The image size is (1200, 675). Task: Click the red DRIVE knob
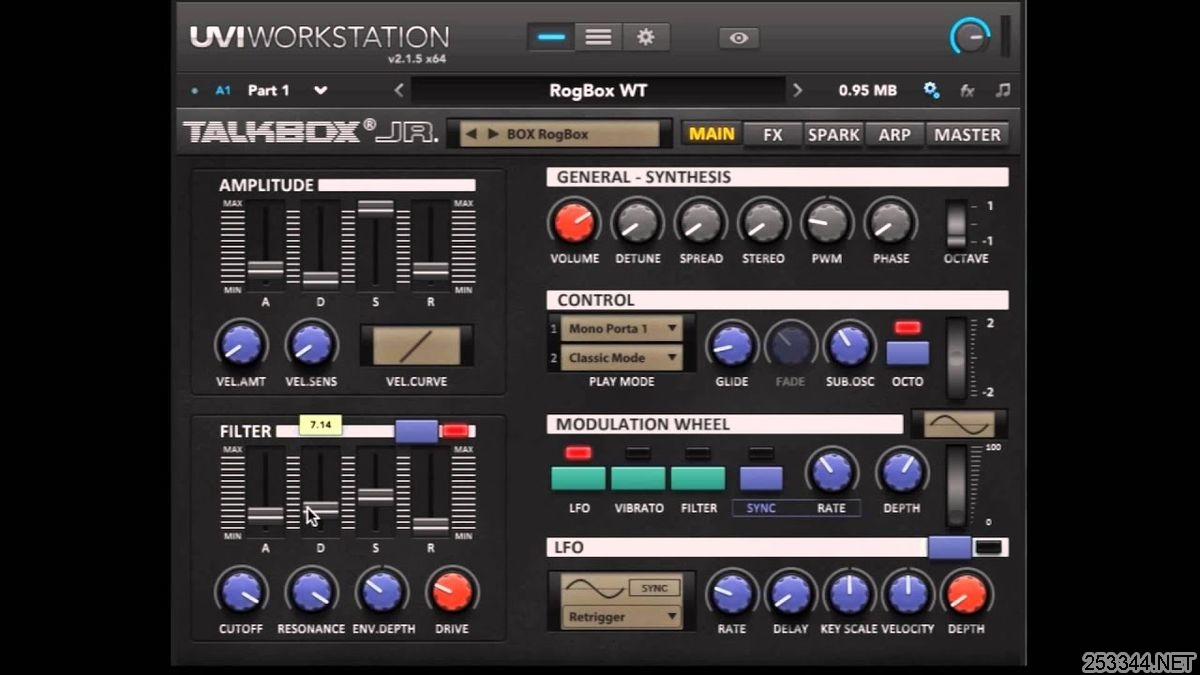pyautogui.click(x=451, y=592)
